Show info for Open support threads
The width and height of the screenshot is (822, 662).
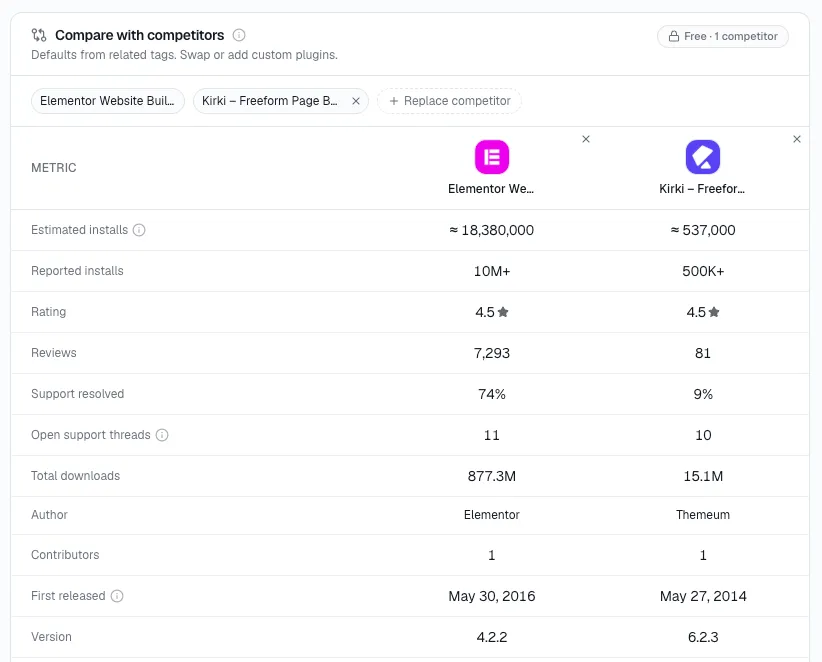[x=162, y=435]
